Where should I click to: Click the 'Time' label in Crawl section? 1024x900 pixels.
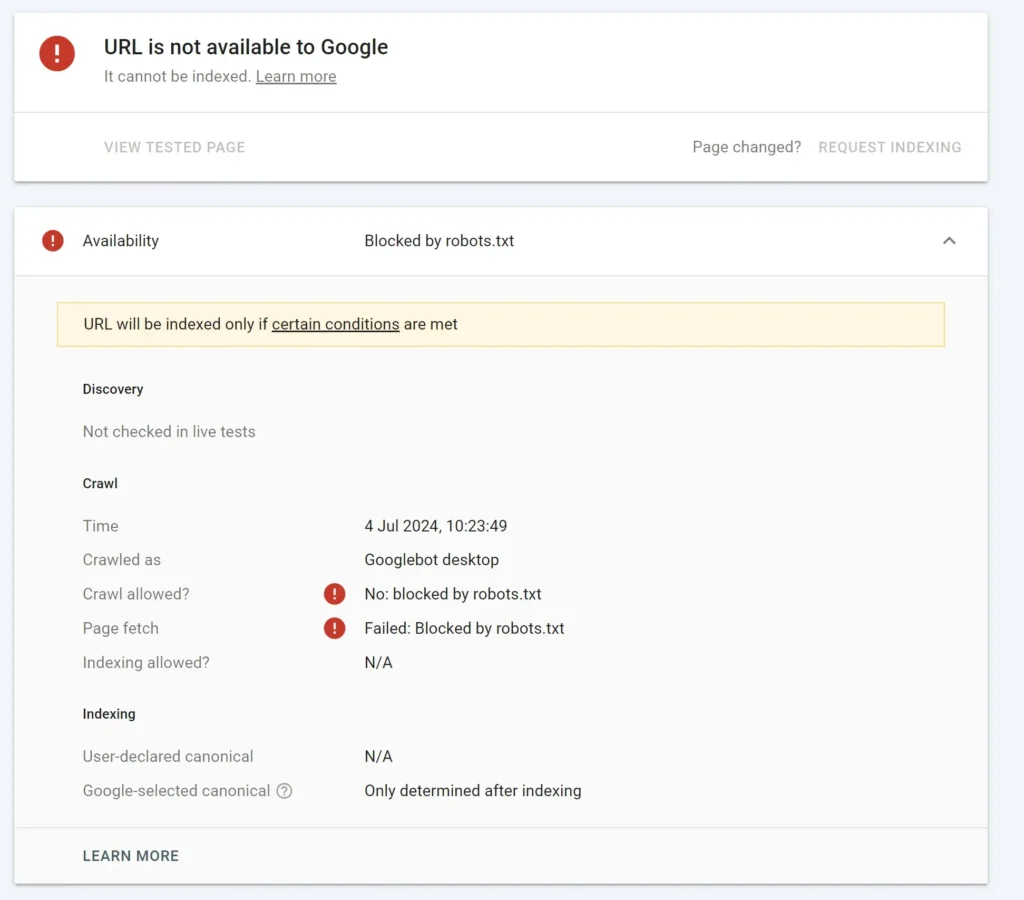point(101,526)
